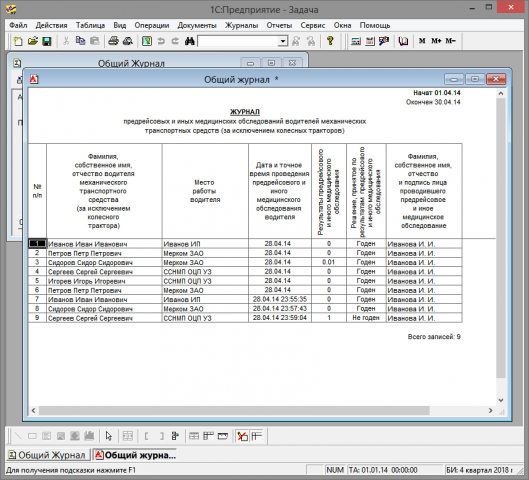Click the Начат 01.04.14 date text
The image size is (529, 480).
[x=437, y=93]
